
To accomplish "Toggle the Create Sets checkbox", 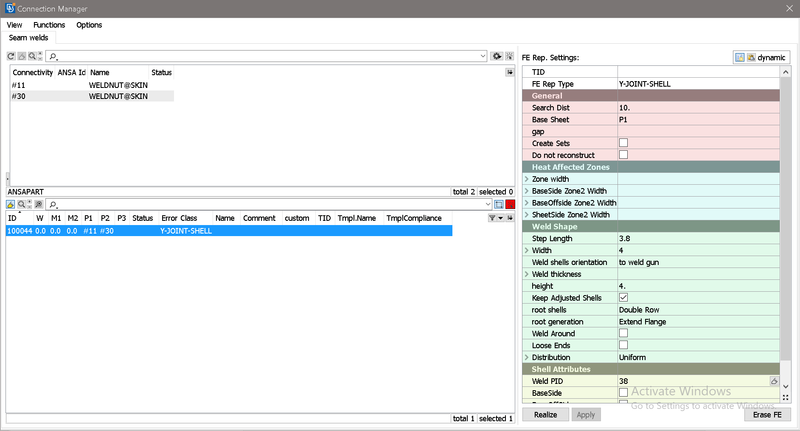I will 623,143.
